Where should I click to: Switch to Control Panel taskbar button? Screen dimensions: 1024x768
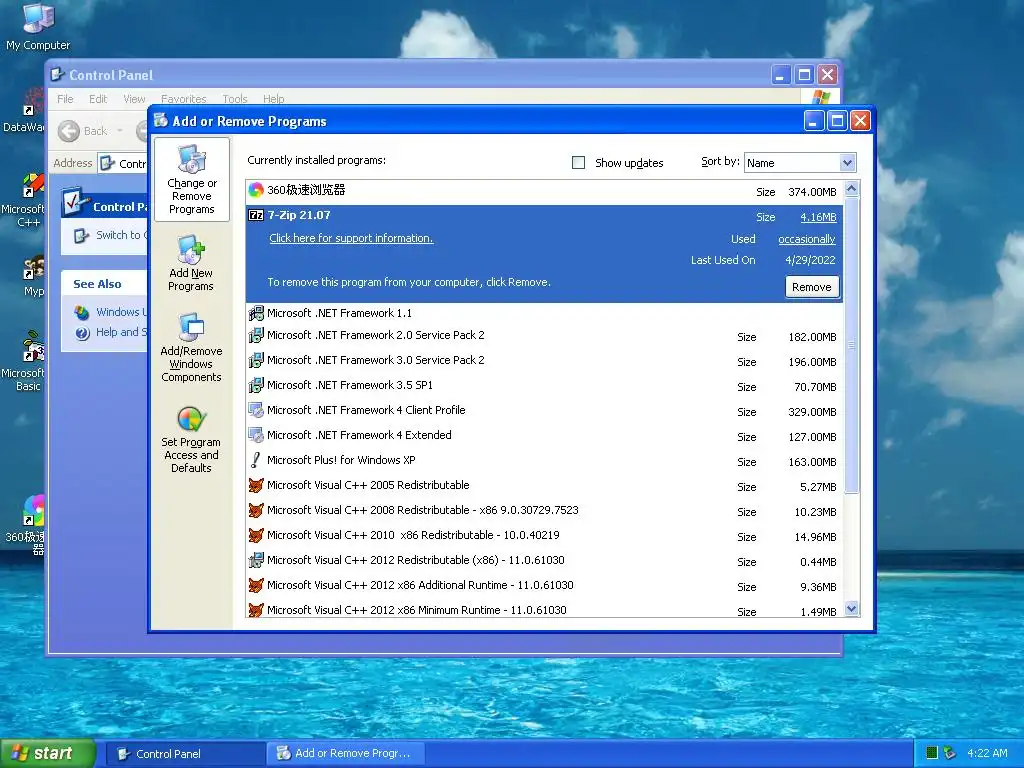(x=185, y=754)
